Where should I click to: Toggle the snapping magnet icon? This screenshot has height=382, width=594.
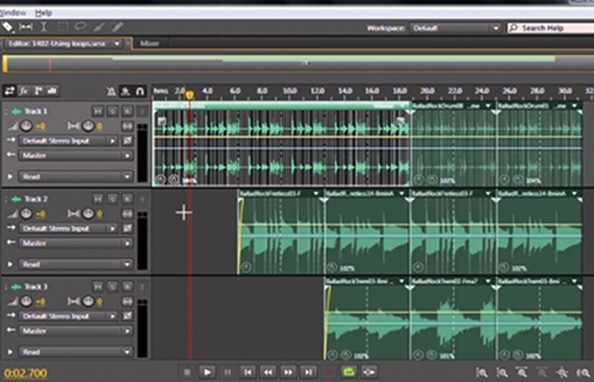point(140,91)
